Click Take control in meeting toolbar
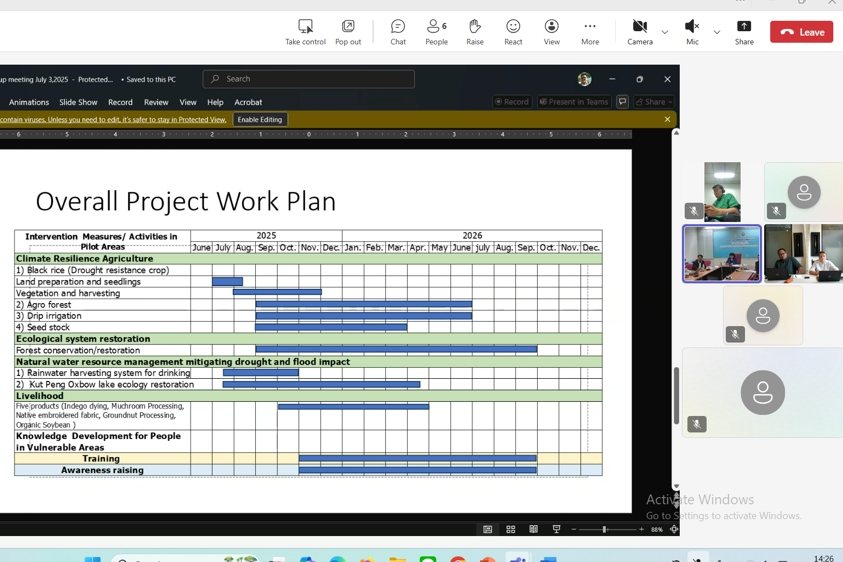The height and width of the screenshot is (562, 843). [x=305, y=32]
